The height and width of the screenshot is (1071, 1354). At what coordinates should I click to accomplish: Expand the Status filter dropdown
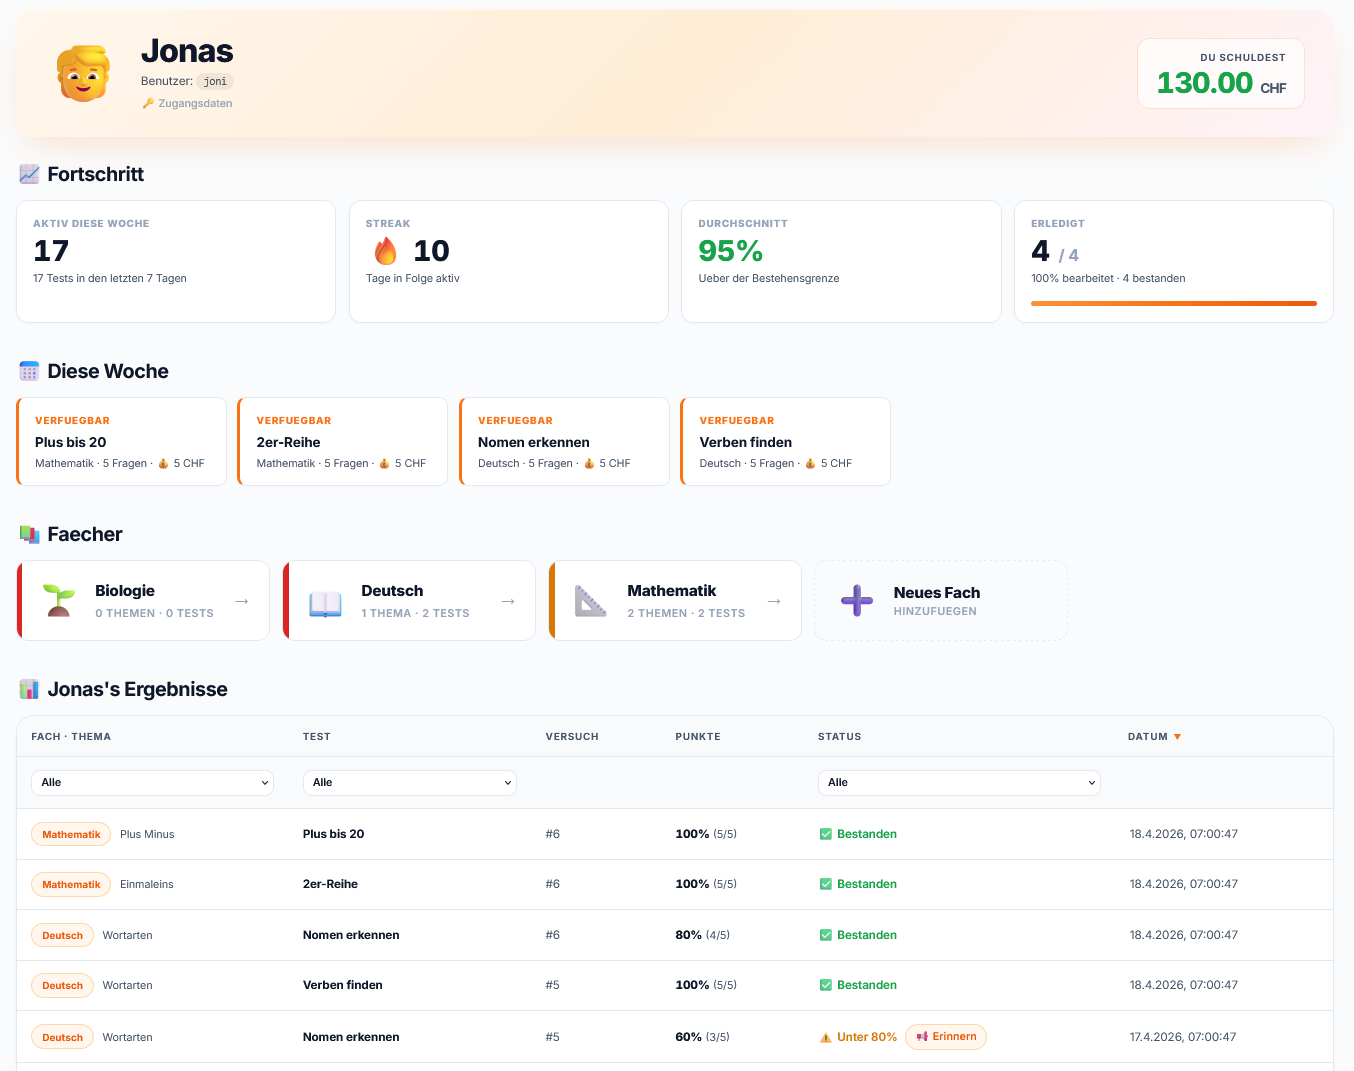tap(959, 783)
